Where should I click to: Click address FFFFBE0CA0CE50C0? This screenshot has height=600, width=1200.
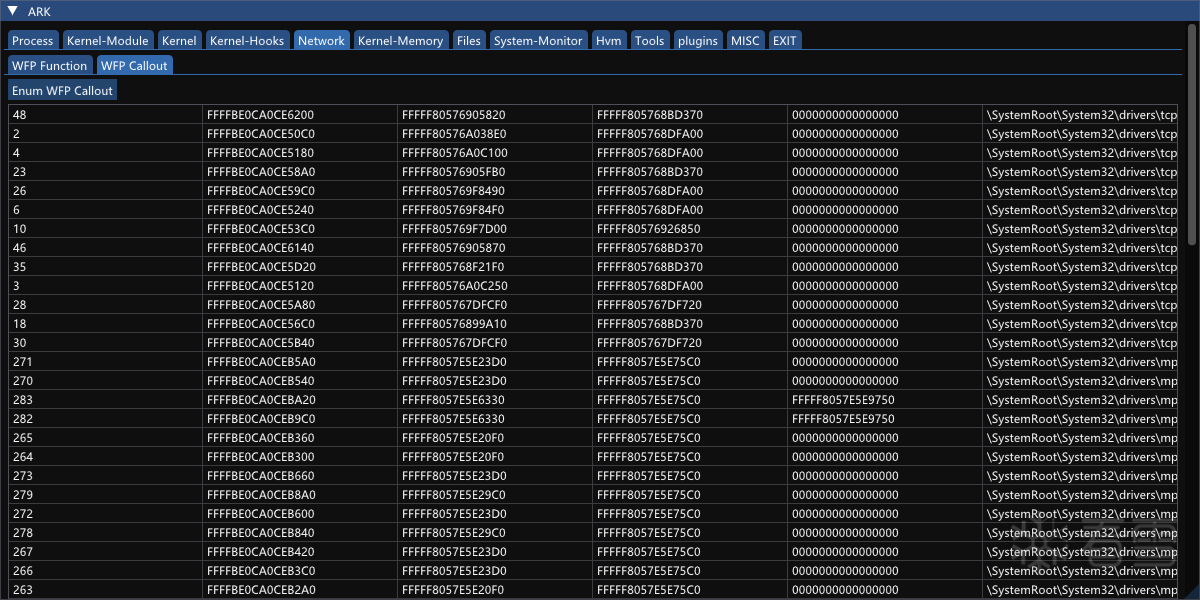click(300, 134)
